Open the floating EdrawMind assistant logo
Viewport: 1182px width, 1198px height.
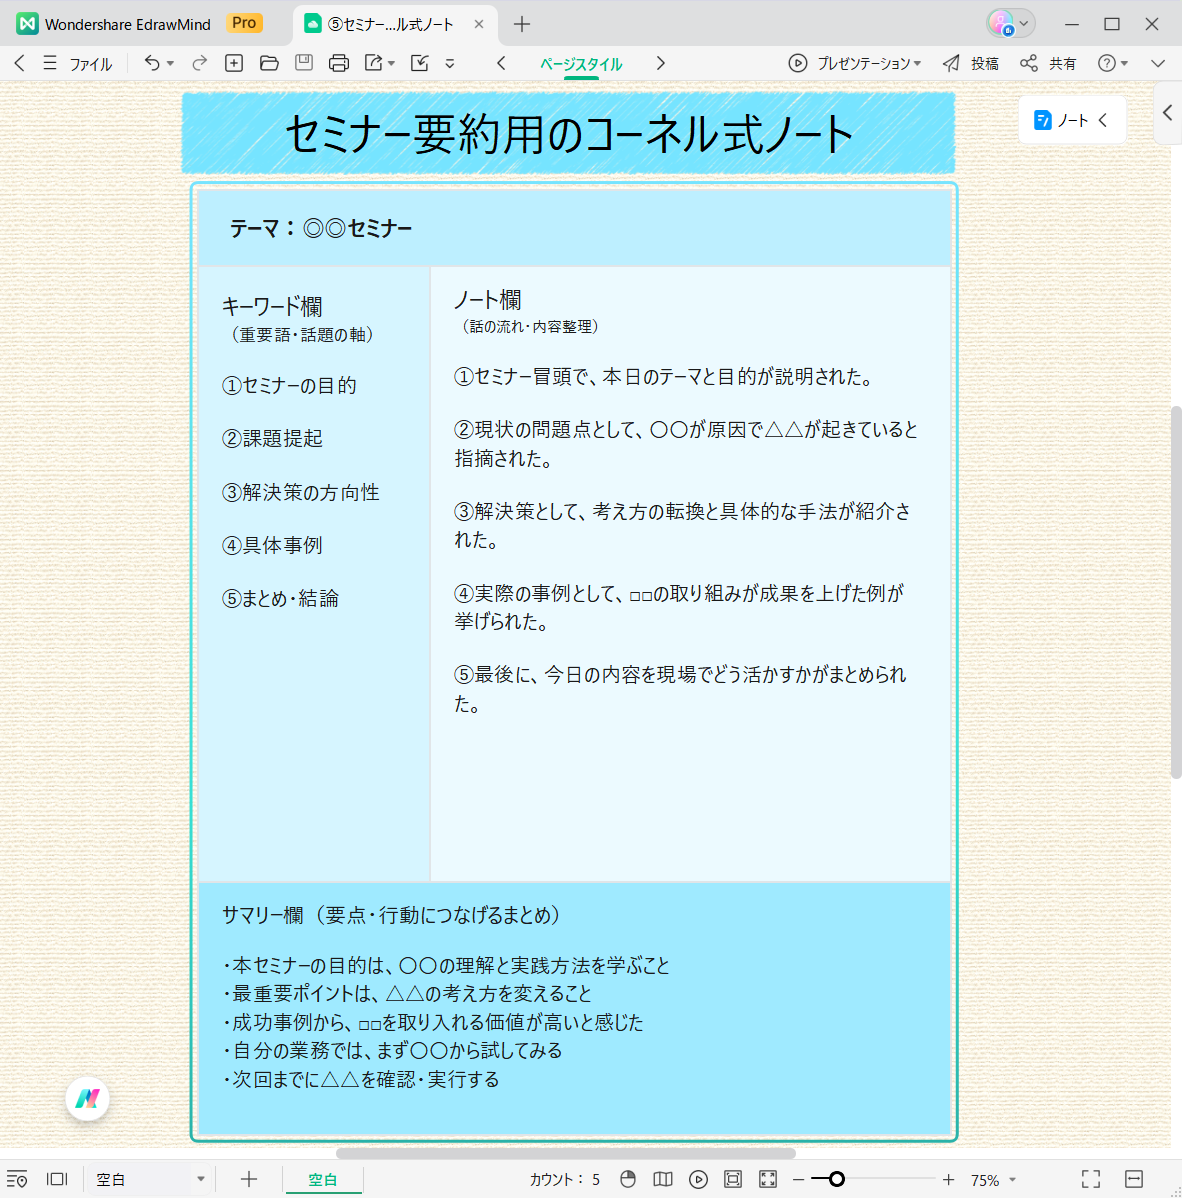tap(88, 1099)
